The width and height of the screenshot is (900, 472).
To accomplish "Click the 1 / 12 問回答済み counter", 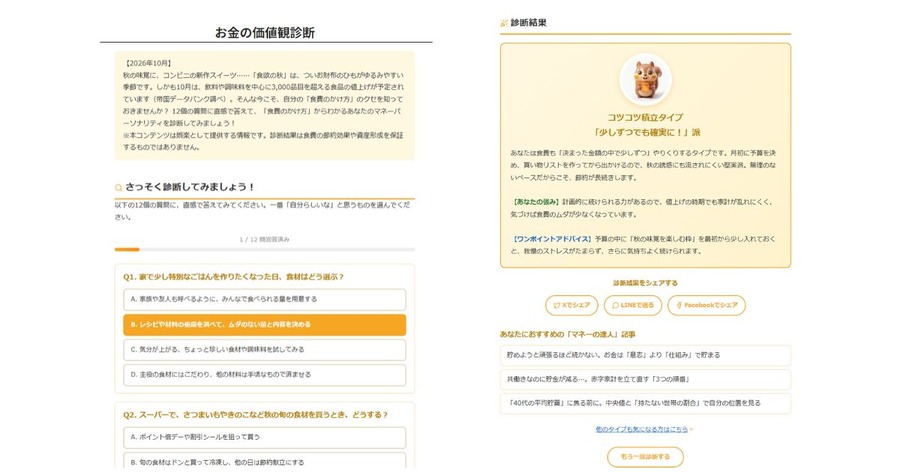I will click(265, 239).
